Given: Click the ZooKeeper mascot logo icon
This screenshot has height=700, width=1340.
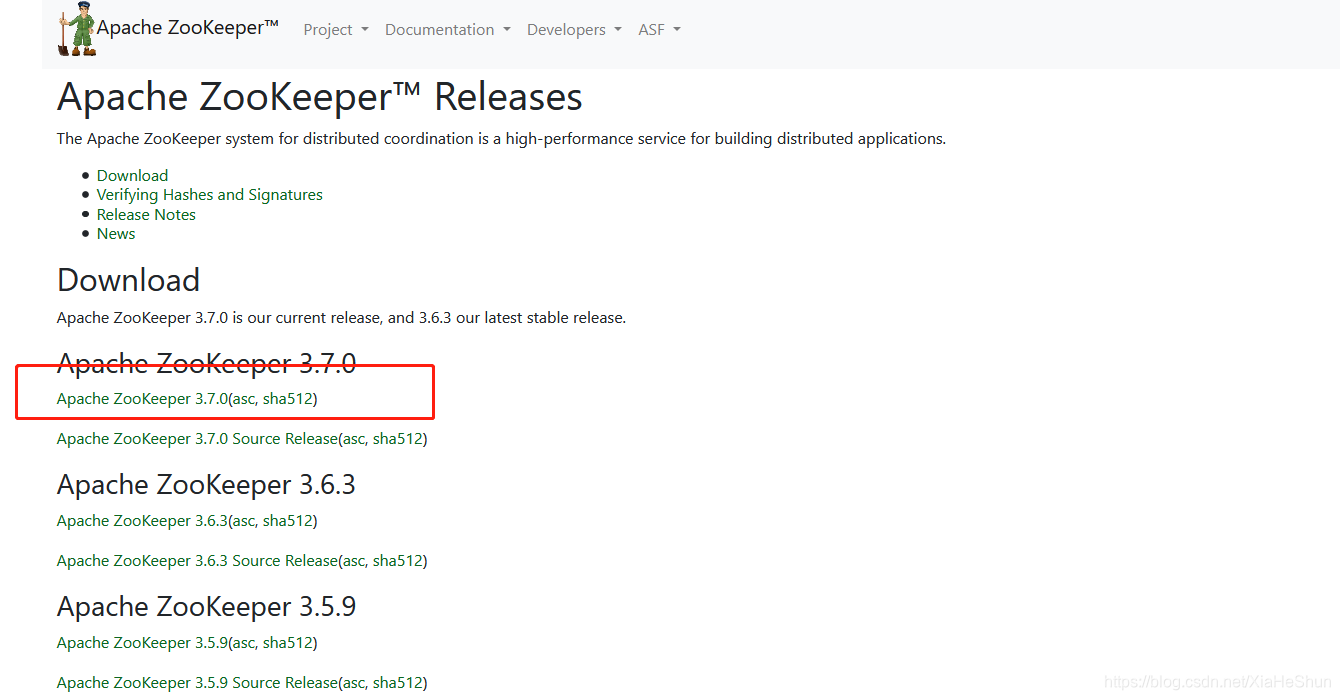Looking at the screenshot, I should (x=77, y=29).
